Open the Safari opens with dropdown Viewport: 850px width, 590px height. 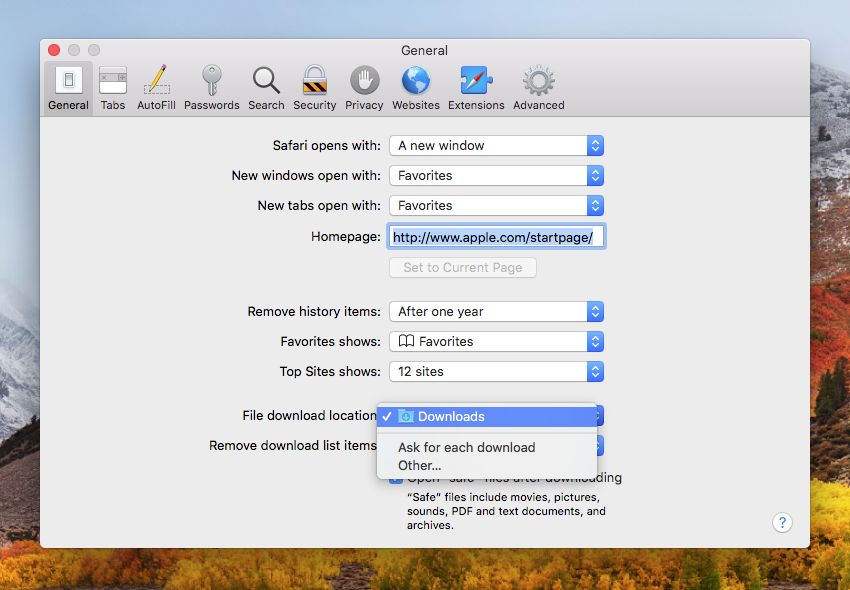coord(496,145)
